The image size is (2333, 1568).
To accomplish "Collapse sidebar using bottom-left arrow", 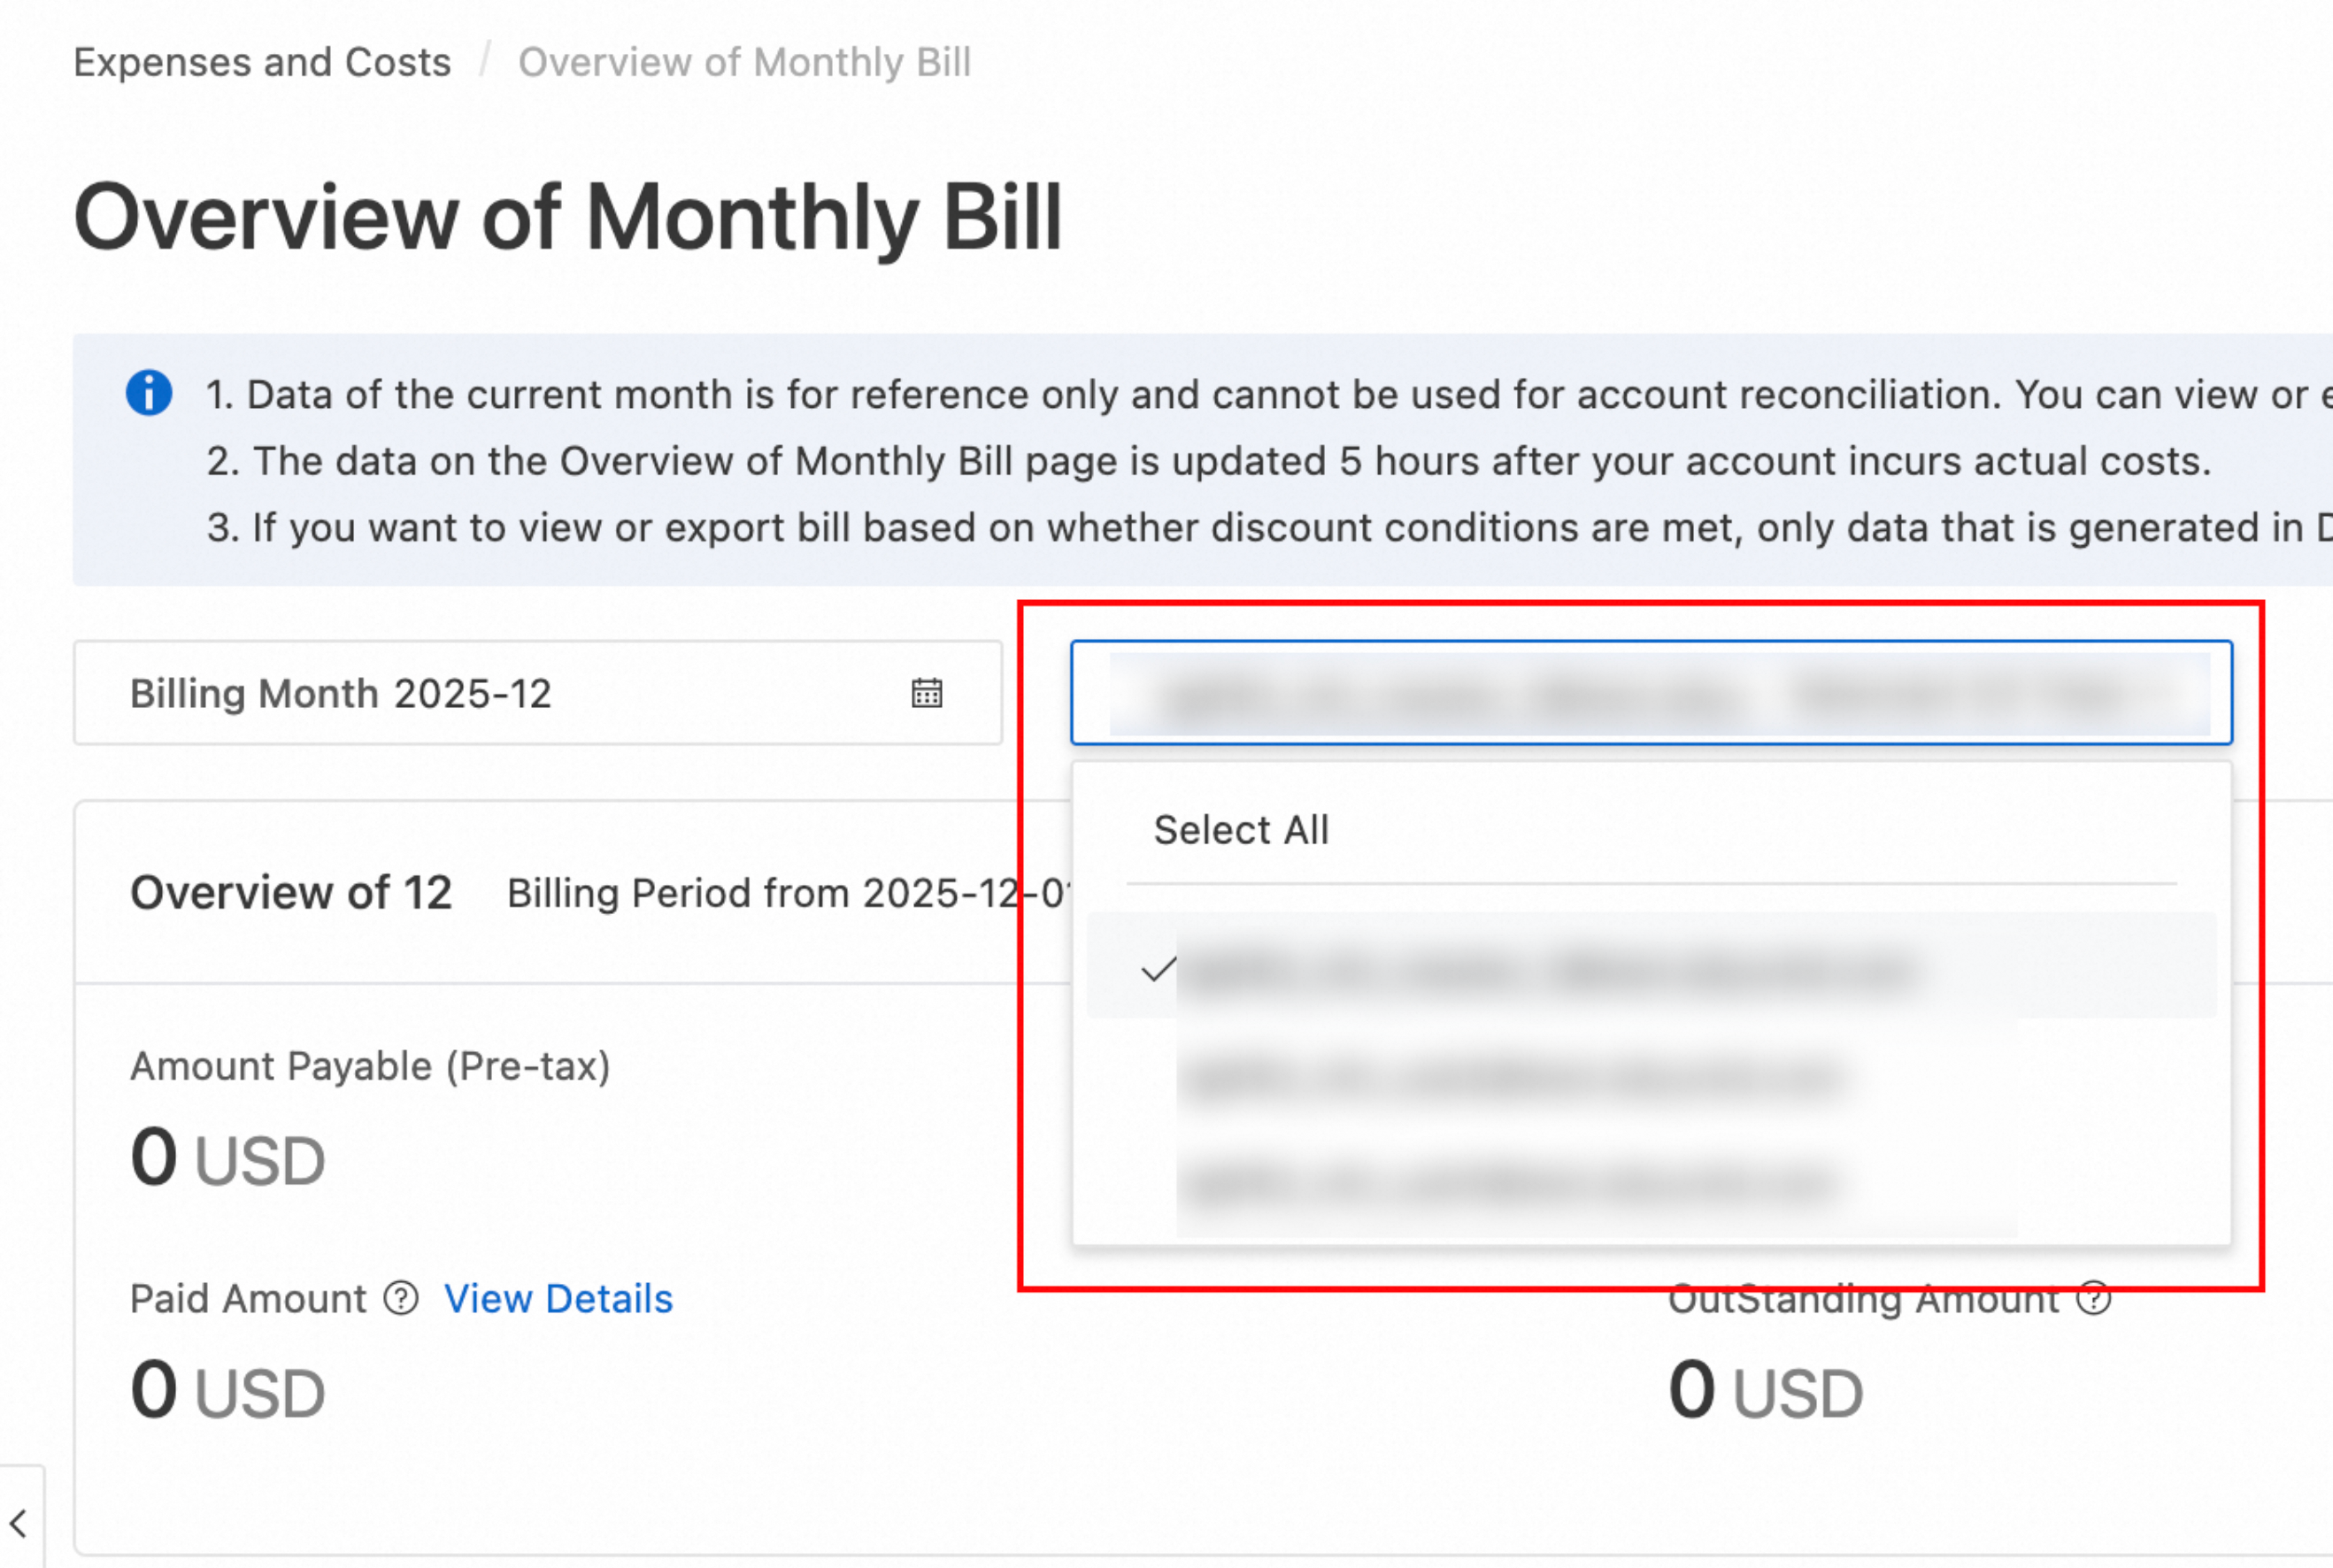I will (19, 1524).
